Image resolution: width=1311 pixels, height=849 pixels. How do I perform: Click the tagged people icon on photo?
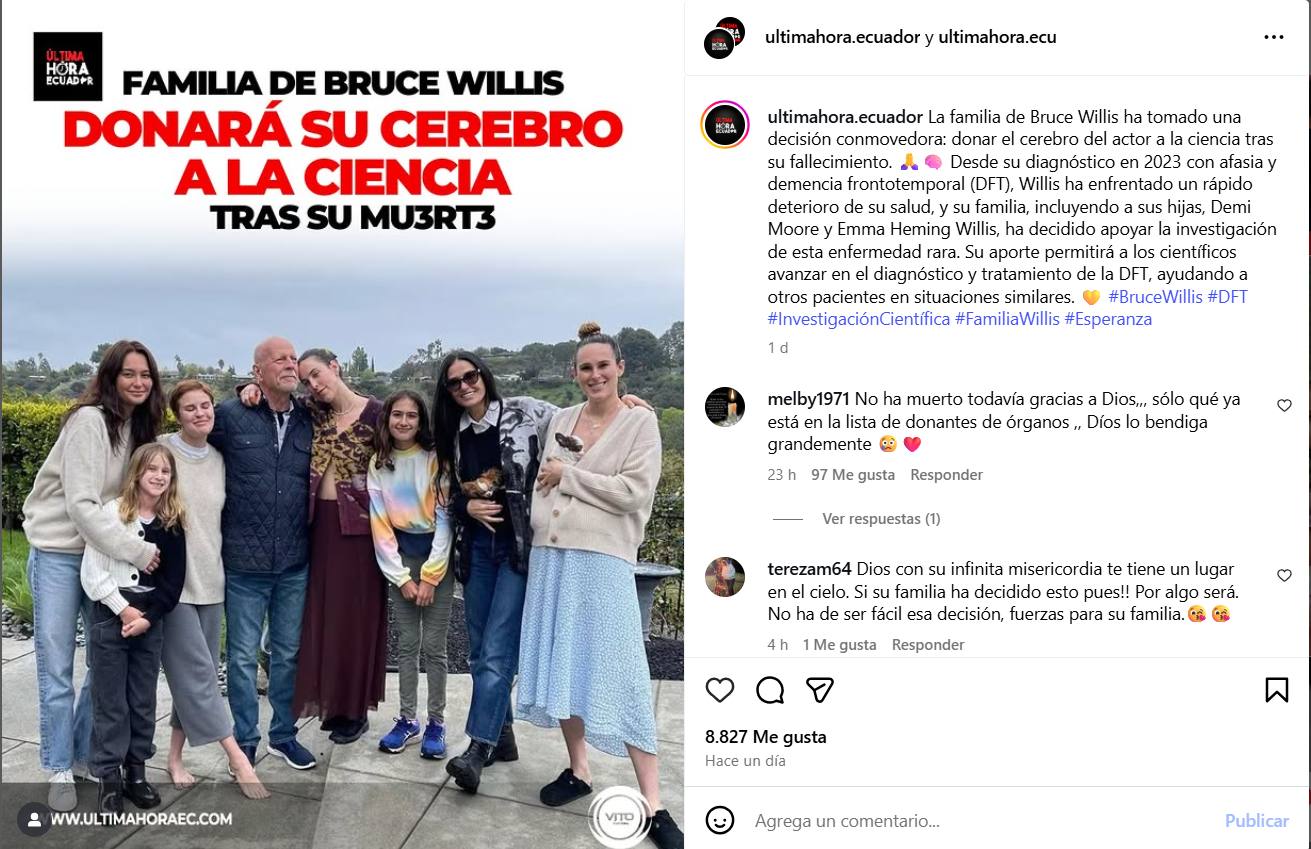pos(34,819)
